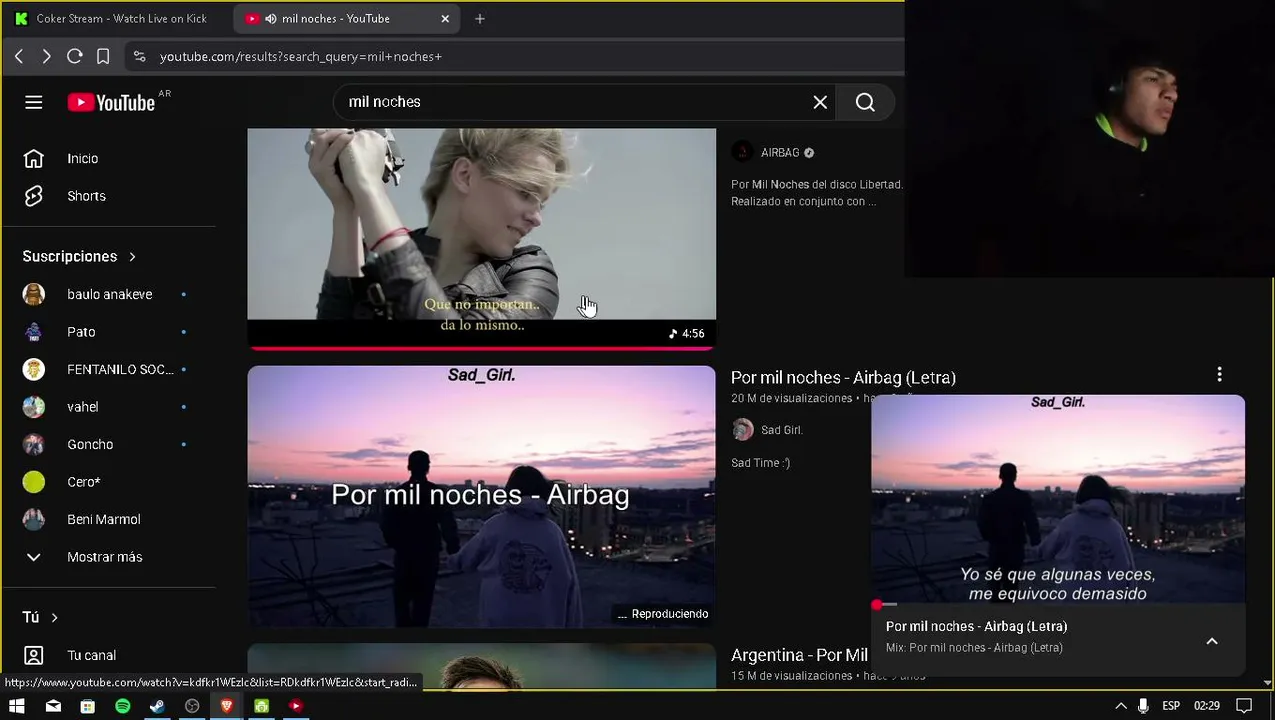The width and height of the screenshot is (1275, 720).
Task: Open AIRBAG video thumbnail with 4:56 duration
Action: click(x=482, y=238)
